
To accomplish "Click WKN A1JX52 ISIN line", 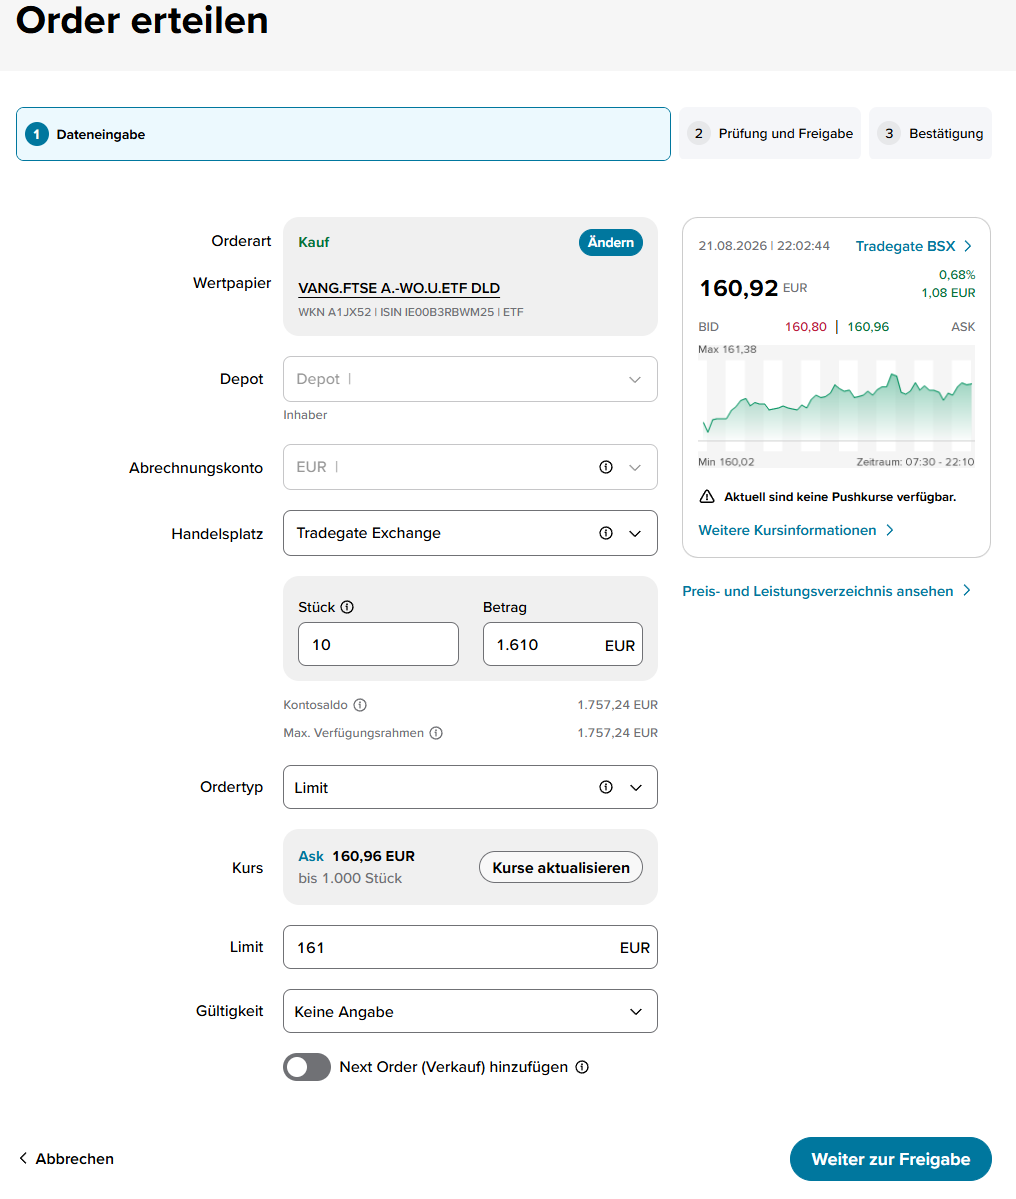I will point(411,312).
